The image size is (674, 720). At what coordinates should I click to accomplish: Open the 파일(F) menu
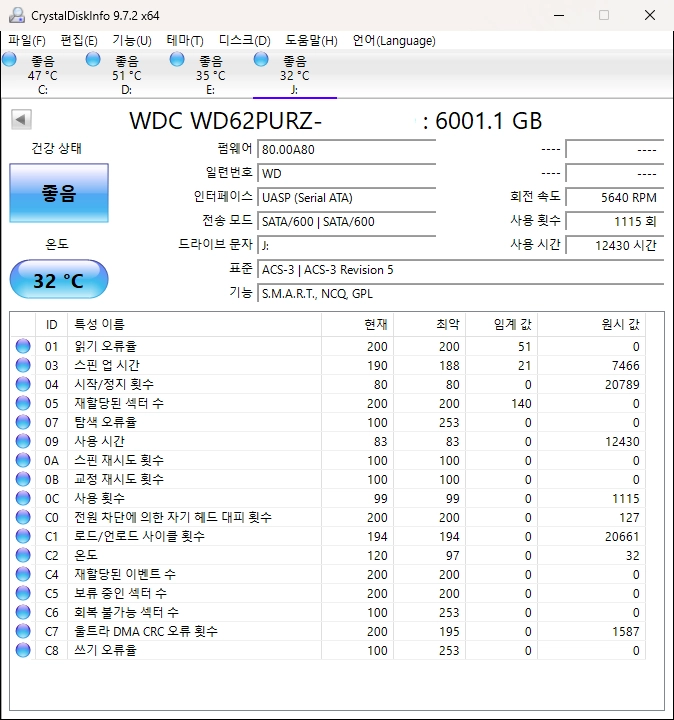pos(27,41)
